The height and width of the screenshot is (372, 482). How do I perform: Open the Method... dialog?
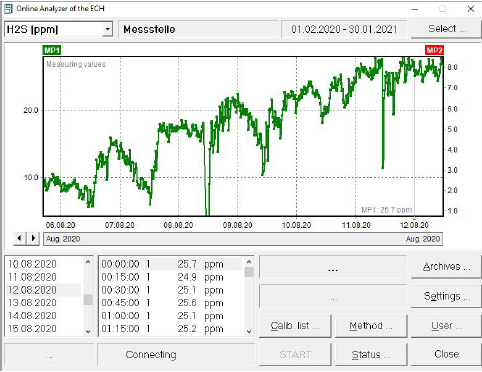[x=371, y=326]
